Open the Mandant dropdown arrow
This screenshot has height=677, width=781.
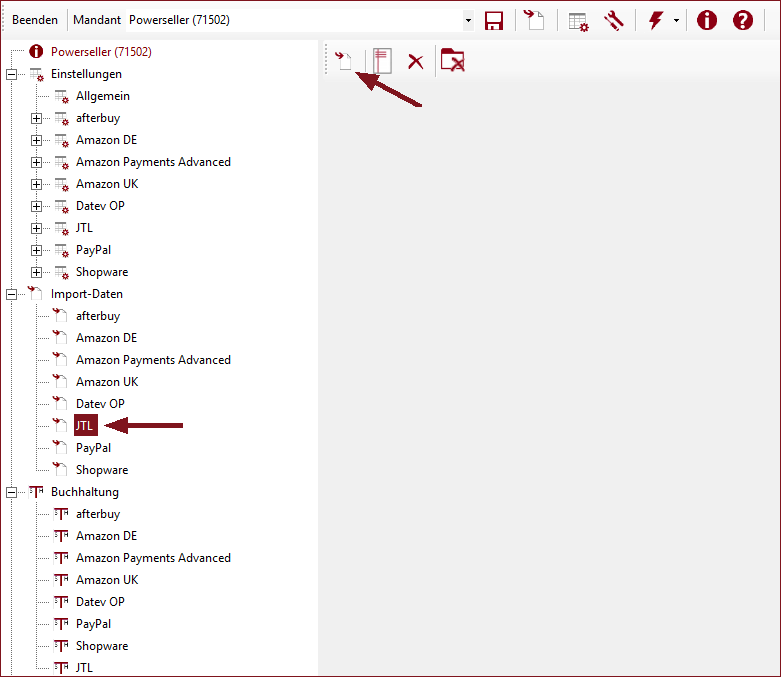pyautogui.click(x=468, y=21)
